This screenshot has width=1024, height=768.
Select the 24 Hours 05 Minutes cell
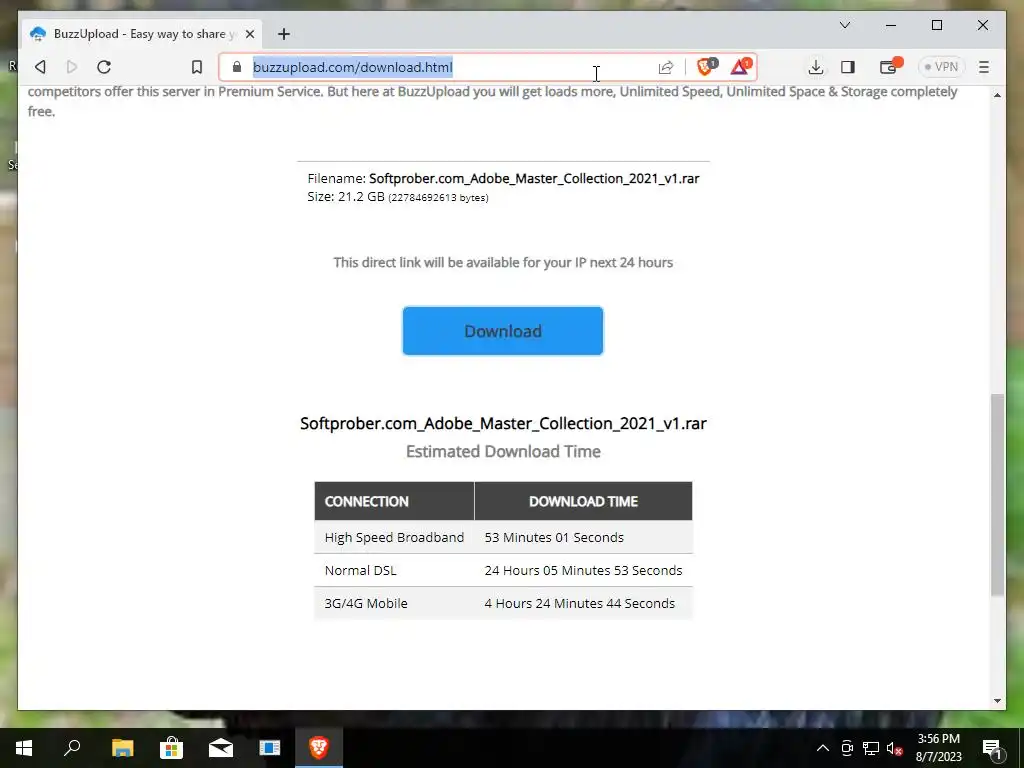583,570
